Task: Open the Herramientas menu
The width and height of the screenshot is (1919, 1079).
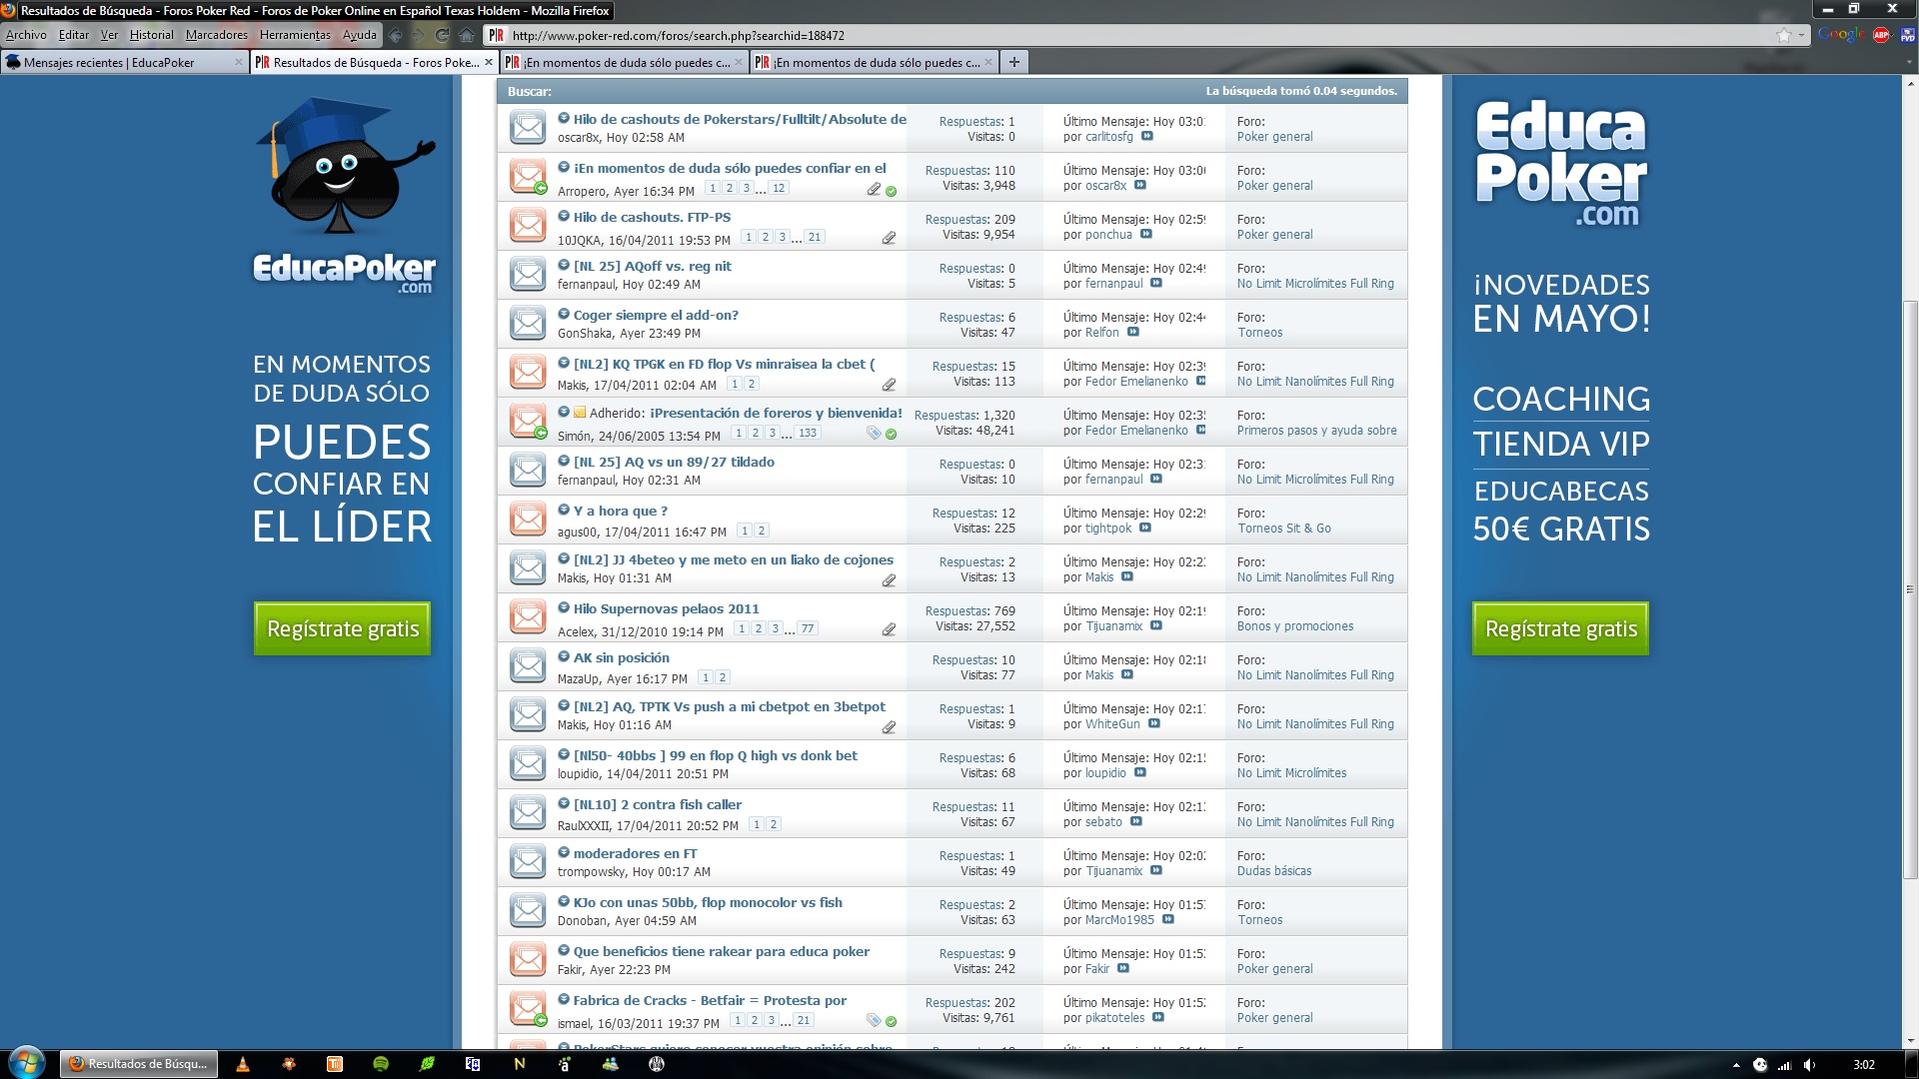Action: point(295,35)
